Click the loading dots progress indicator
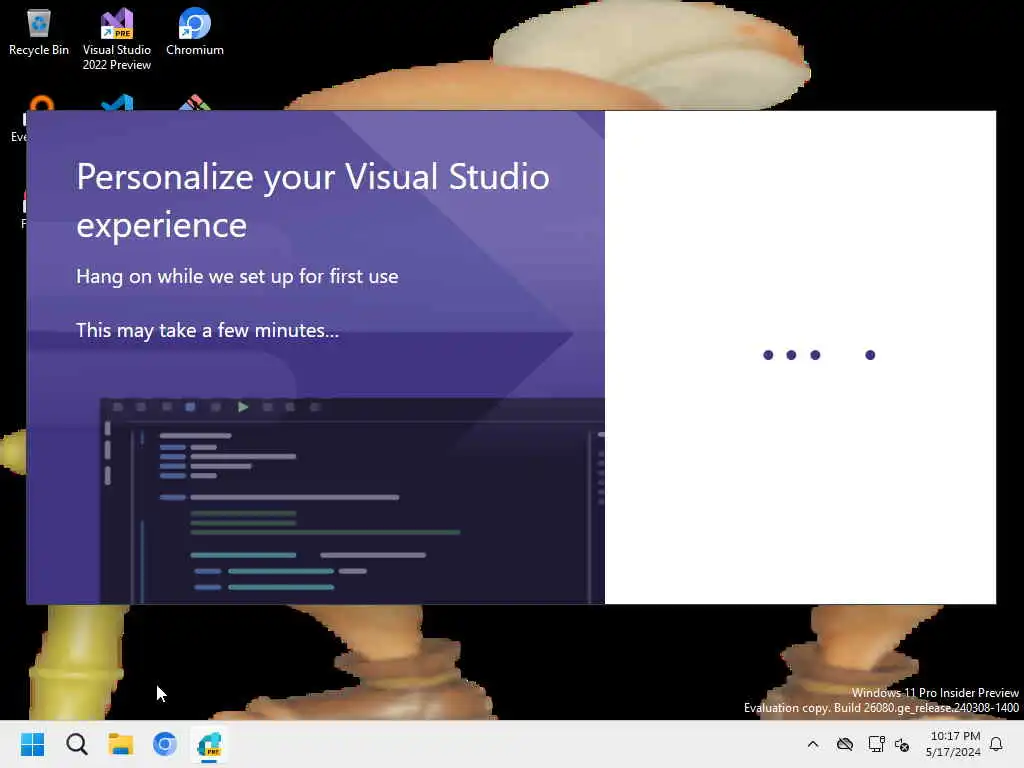Image resolution: width=1024 pixels, height=768 pixels. coord(819,355)
